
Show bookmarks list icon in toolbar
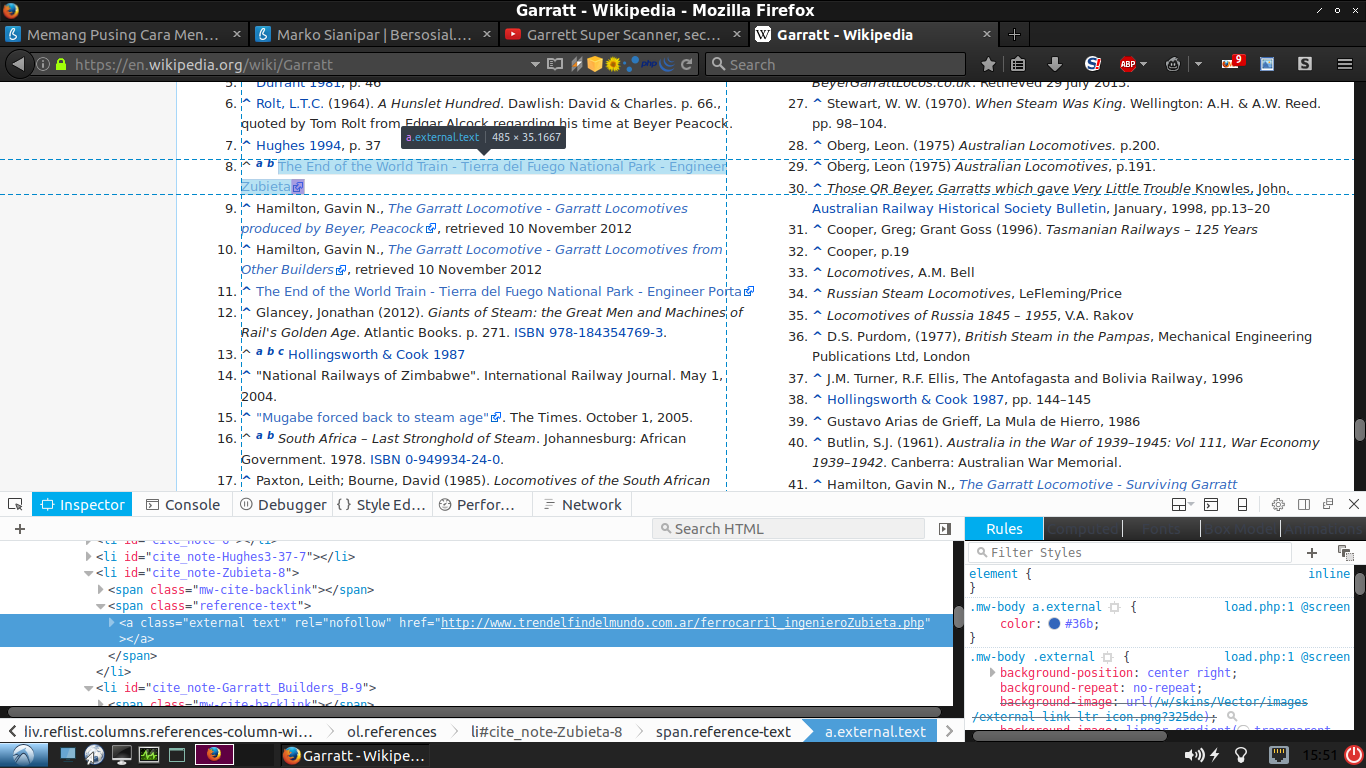tap(1016, 64)
